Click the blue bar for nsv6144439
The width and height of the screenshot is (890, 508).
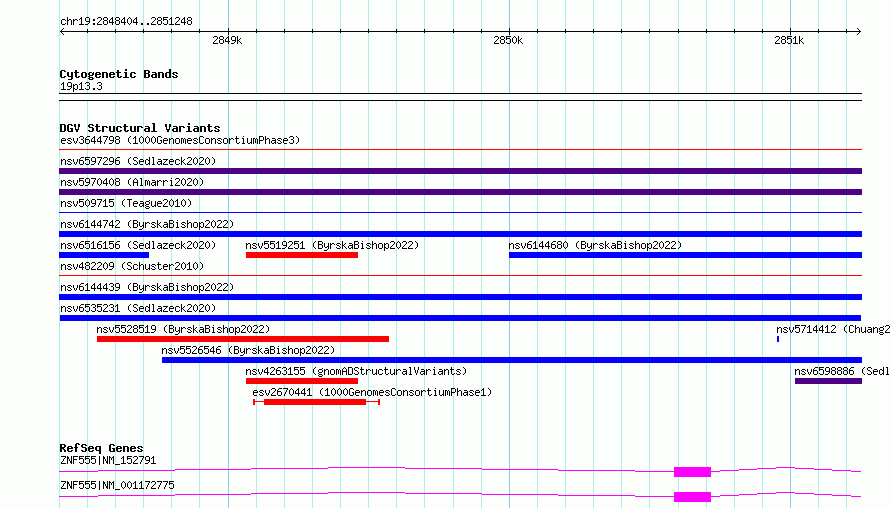tap(460, 297)
